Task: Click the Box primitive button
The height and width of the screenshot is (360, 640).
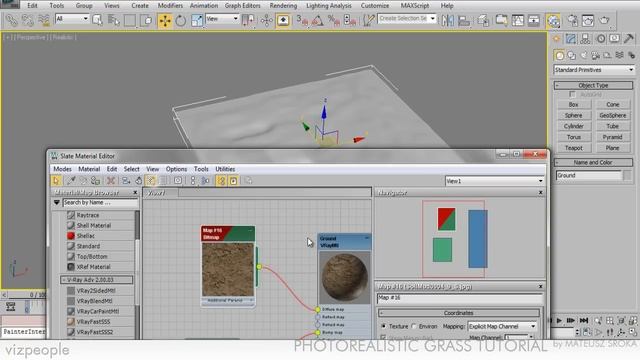Action: (x=573, y=104)
